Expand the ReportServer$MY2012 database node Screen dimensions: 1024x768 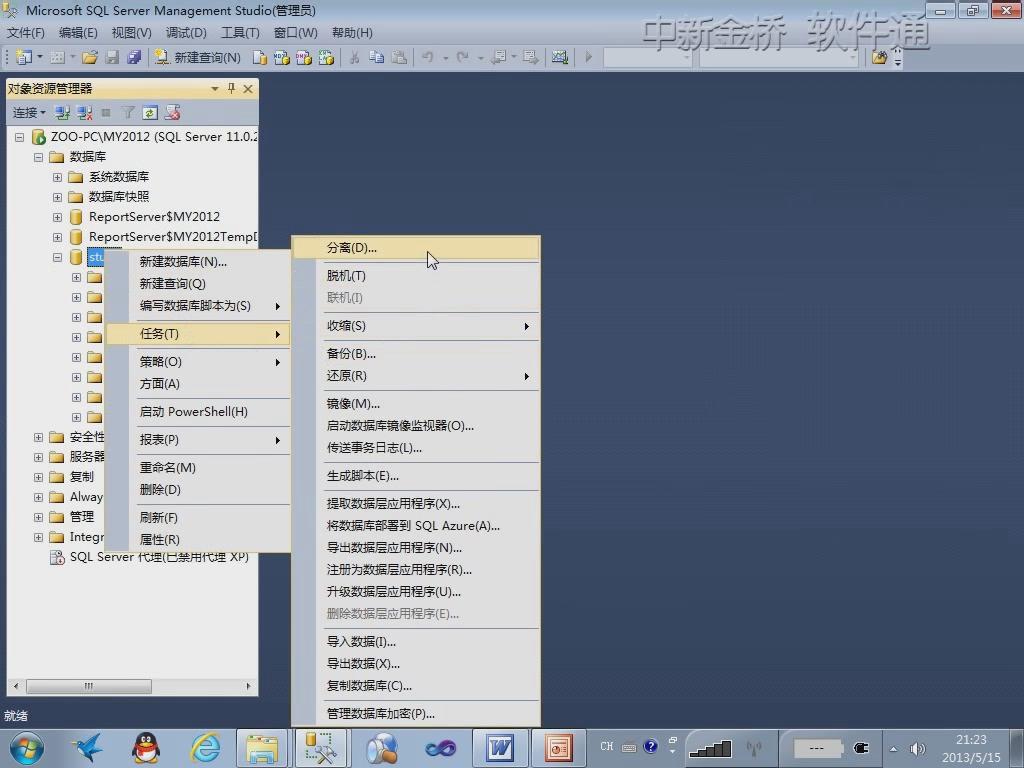click(57, 217)
